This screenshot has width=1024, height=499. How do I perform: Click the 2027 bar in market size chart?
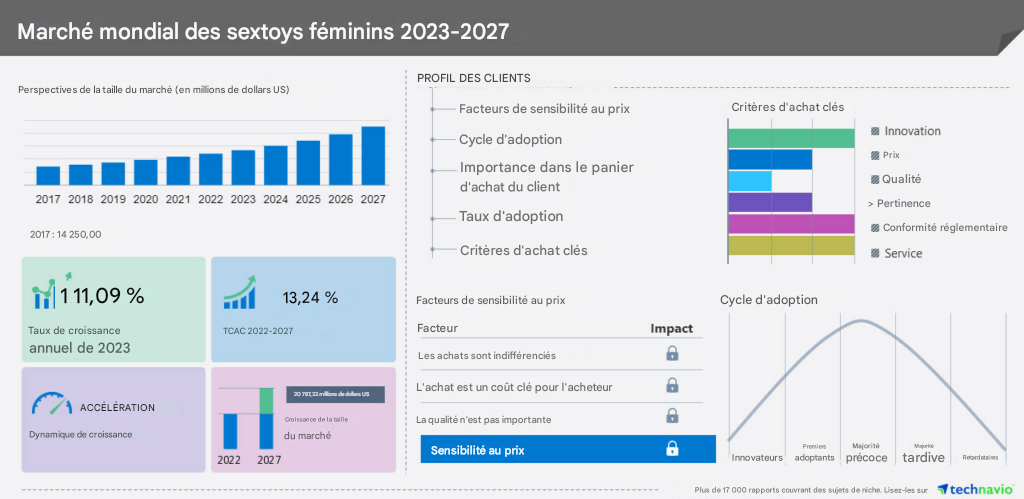(x=373, y=156)
